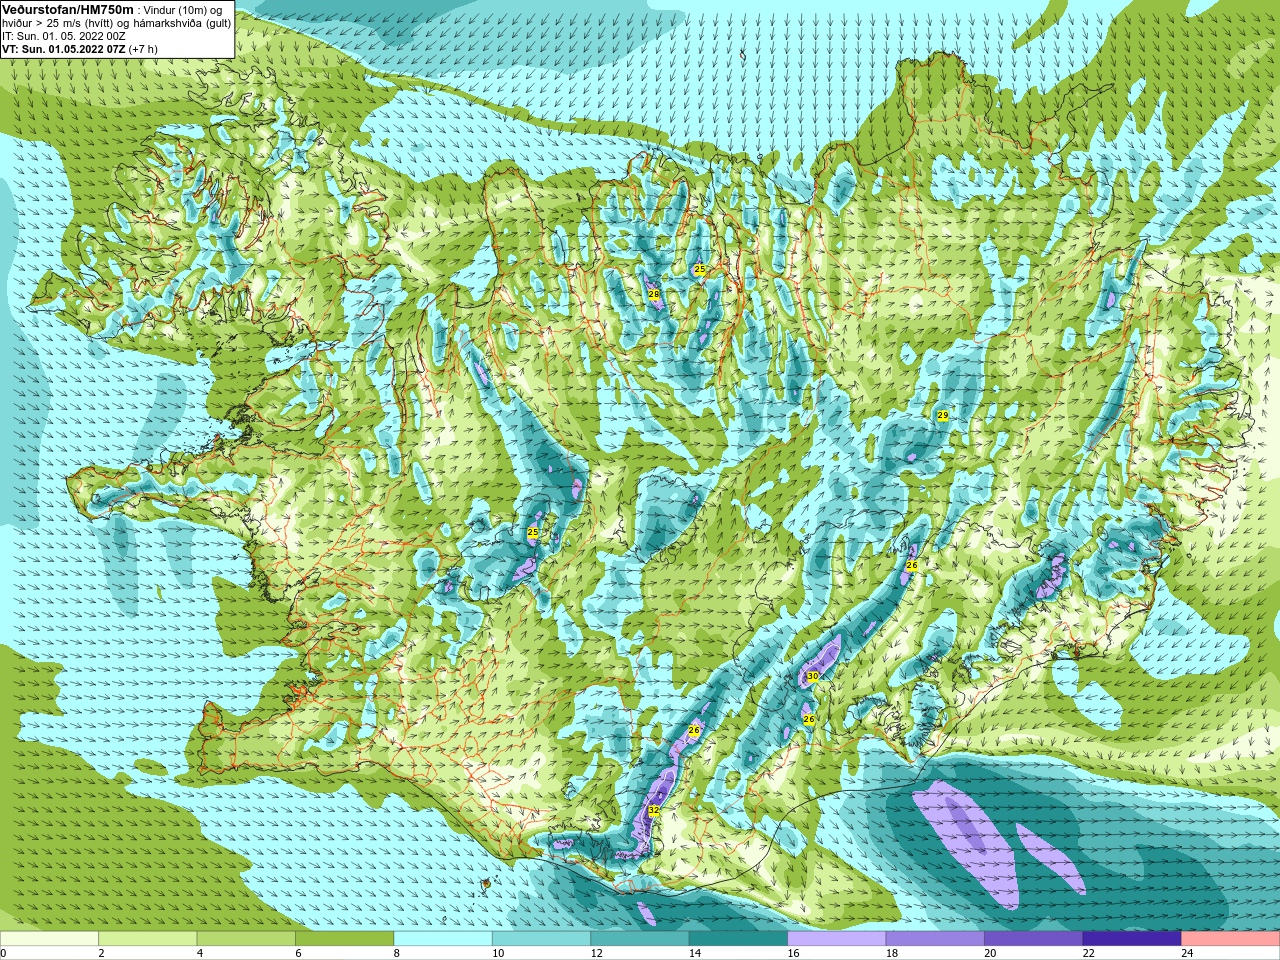Click the scale label '24' under the legend
The image size is (1280, 960).
click(x=1187, y=953)
